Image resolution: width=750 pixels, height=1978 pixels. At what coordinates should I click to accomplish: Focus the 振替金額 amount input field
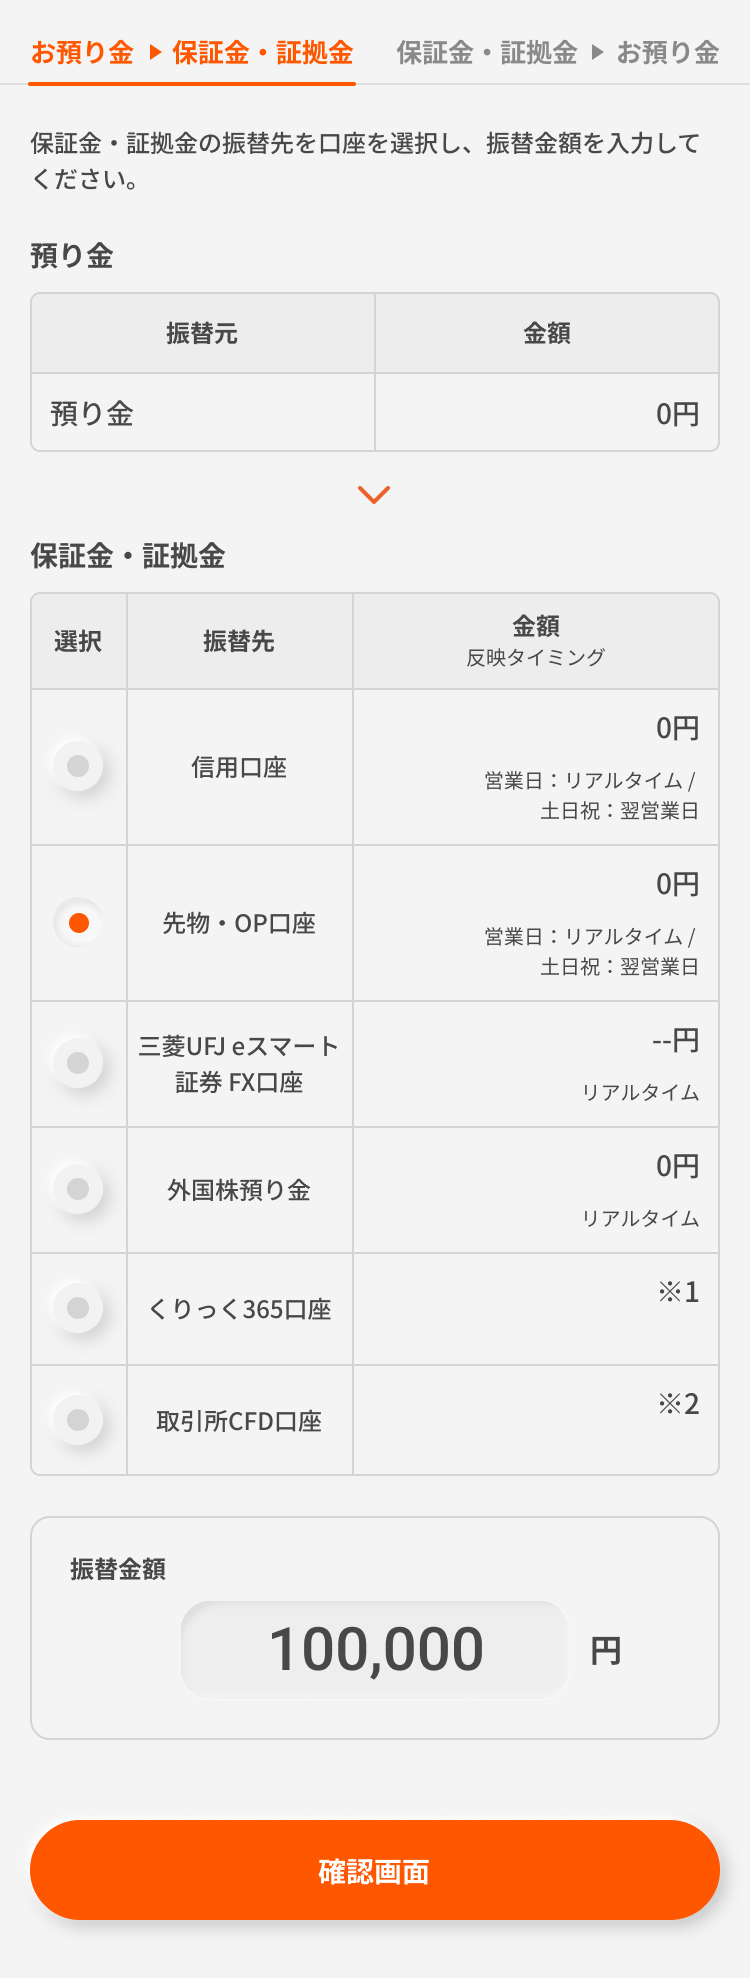pos(375,1649)
